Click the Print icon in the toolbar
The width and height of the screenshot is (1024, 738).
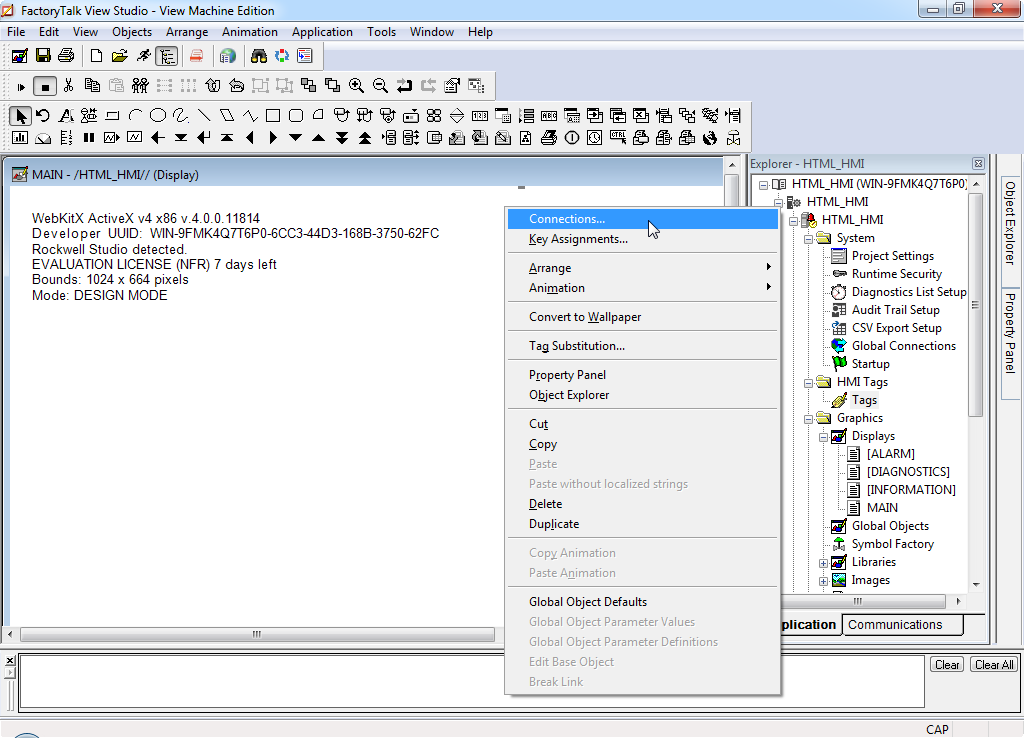(x=66, y=56)
